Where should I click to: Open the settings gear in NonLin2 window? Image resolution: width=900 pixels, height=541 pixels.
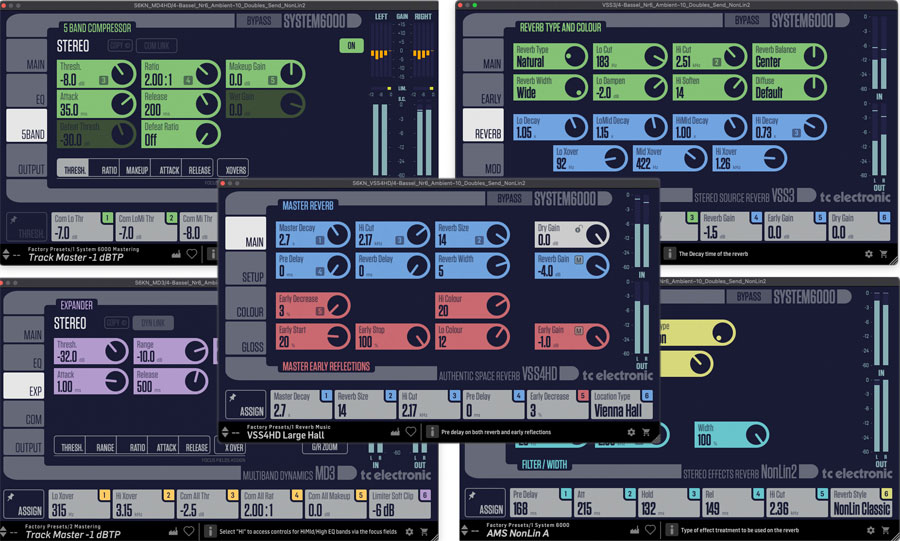tap(871, 530)
